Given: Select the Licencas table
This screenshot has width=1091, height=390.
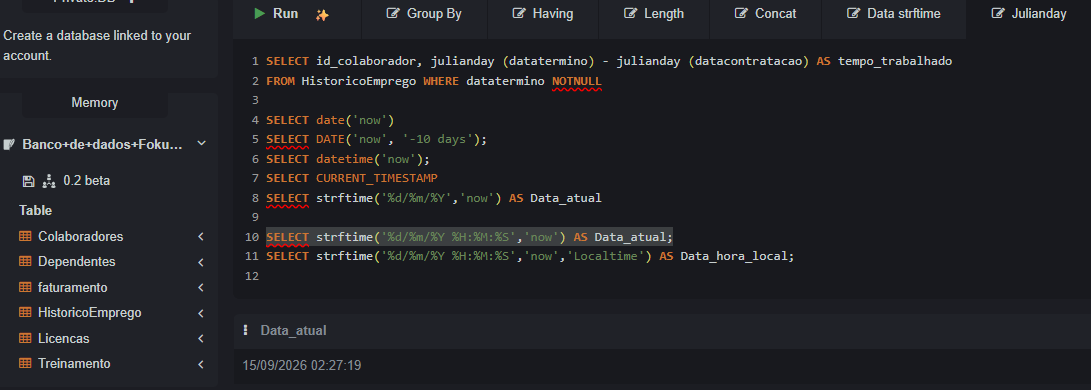Looking at the screenshot, I should click(63, 339).
